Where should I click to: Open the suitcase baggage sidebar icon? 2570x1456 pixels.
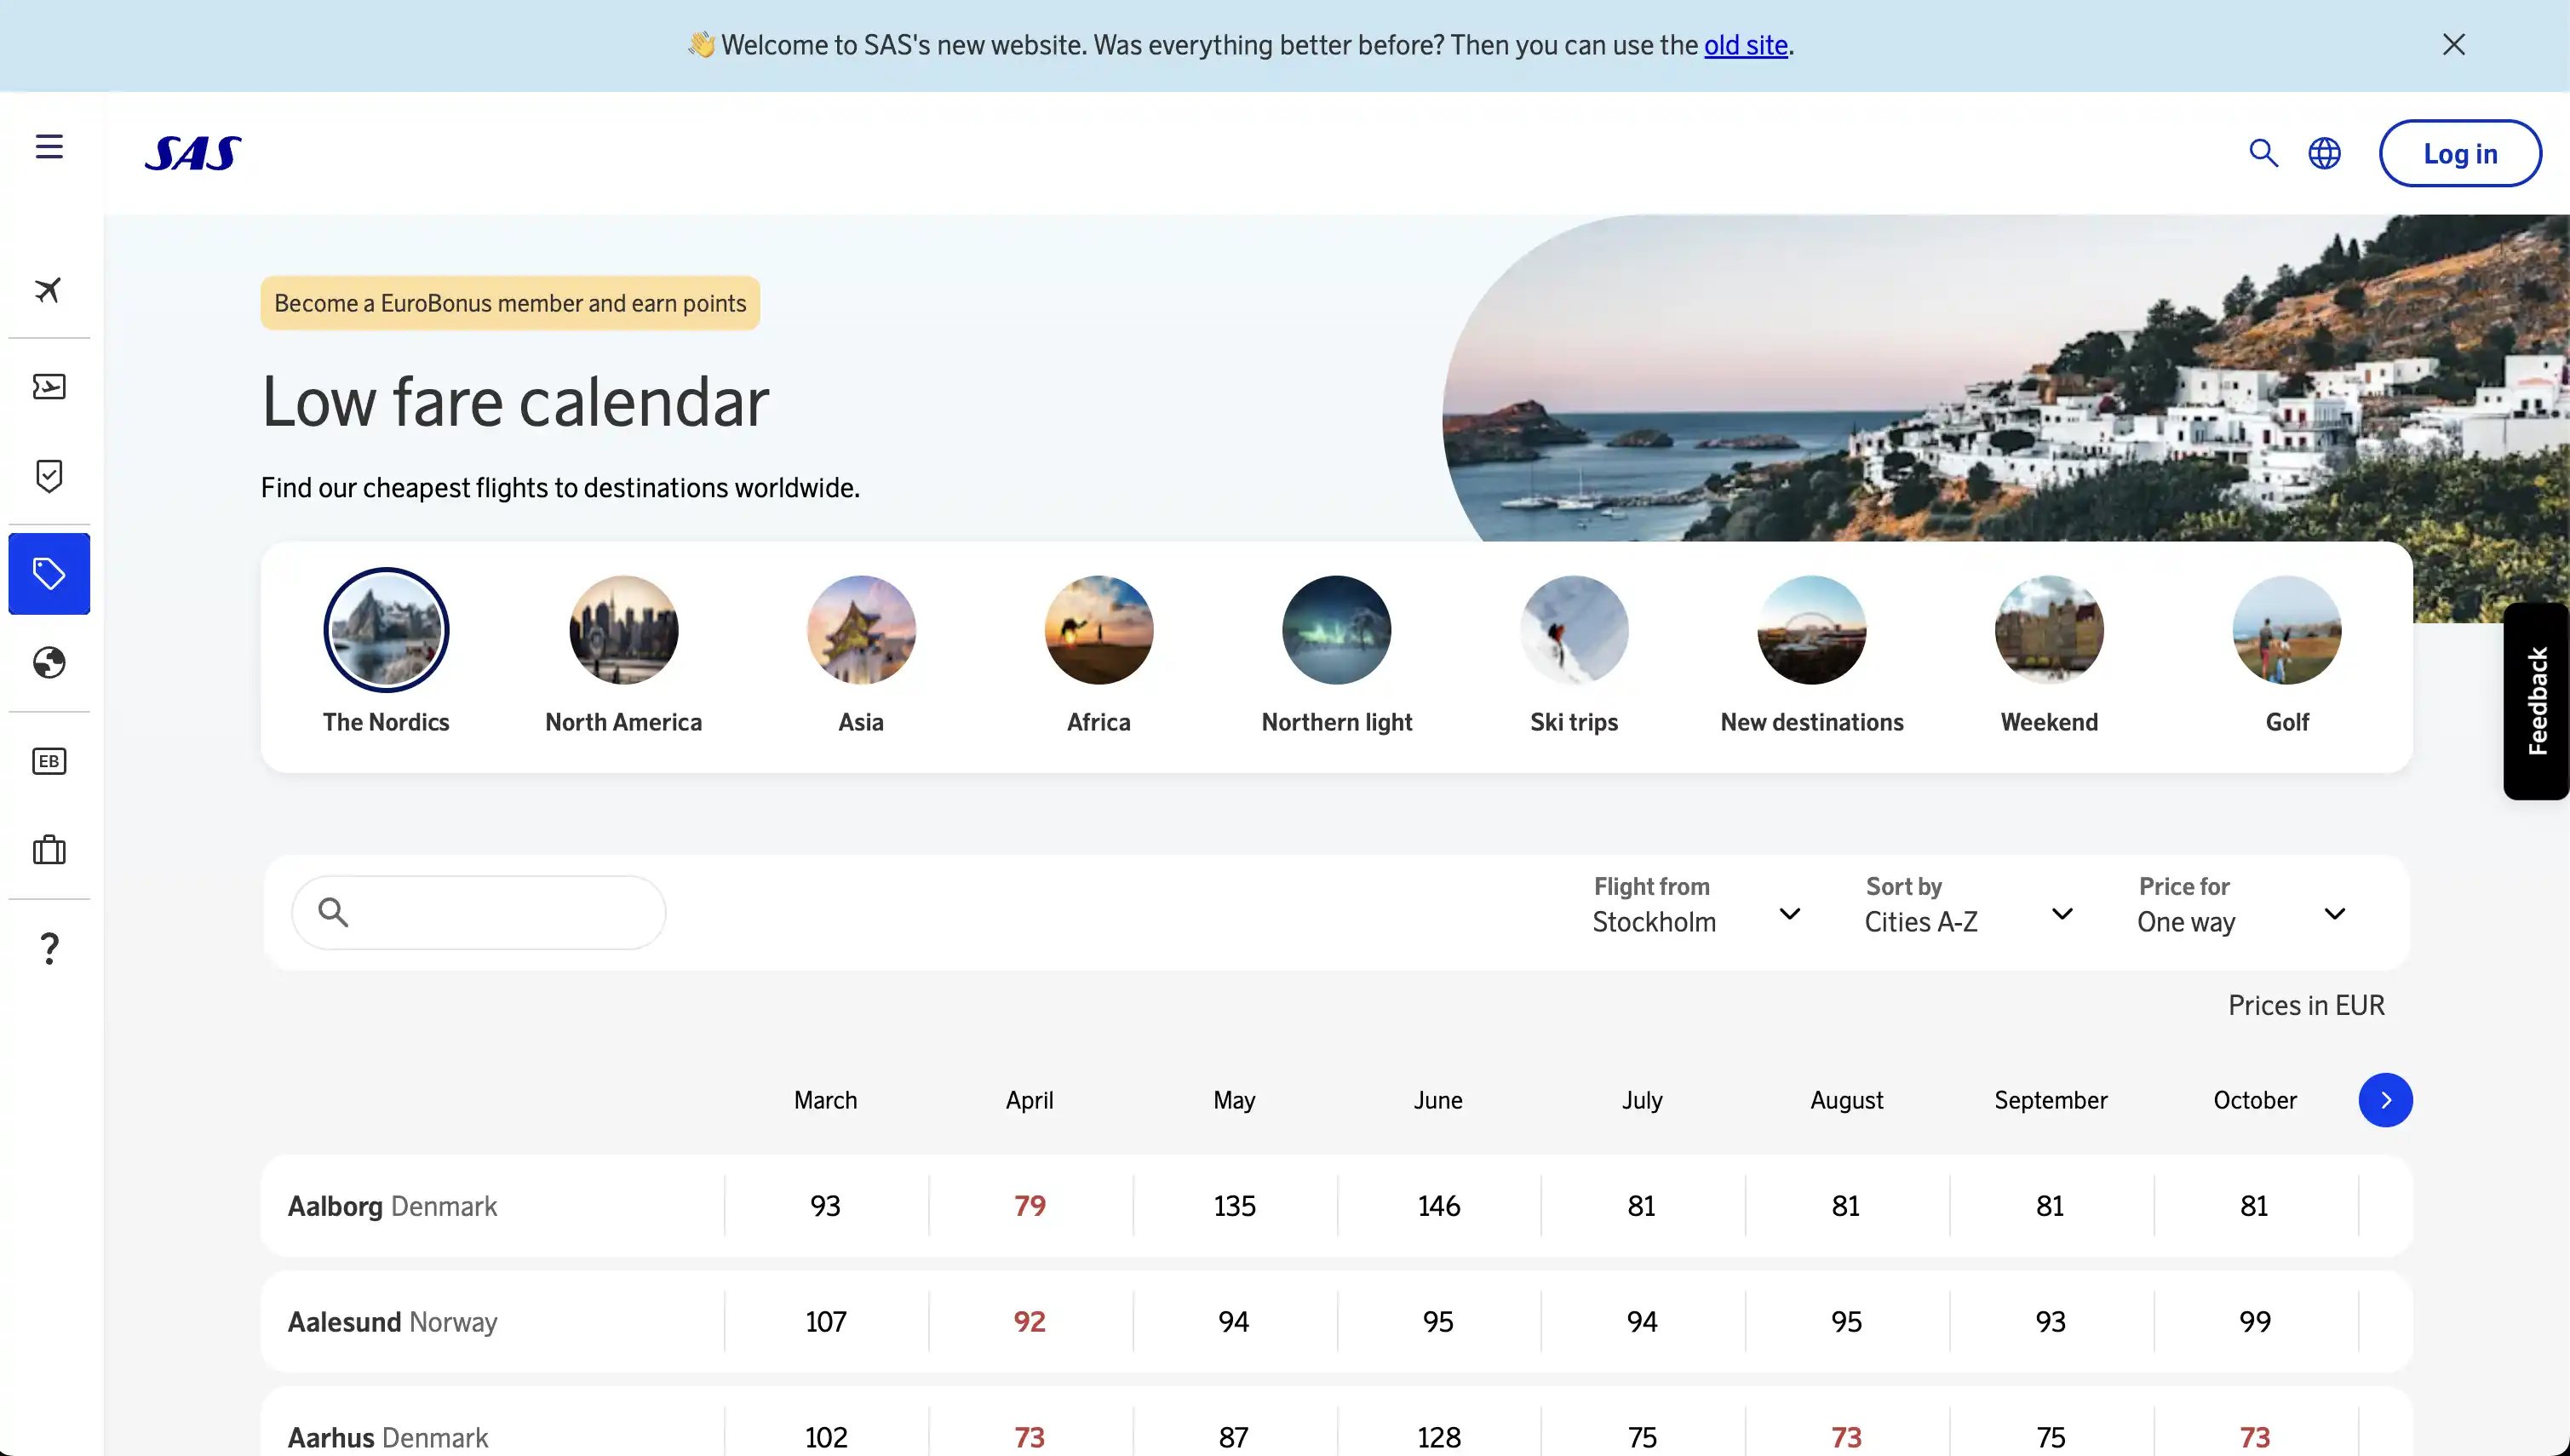(x=49, y=850)
